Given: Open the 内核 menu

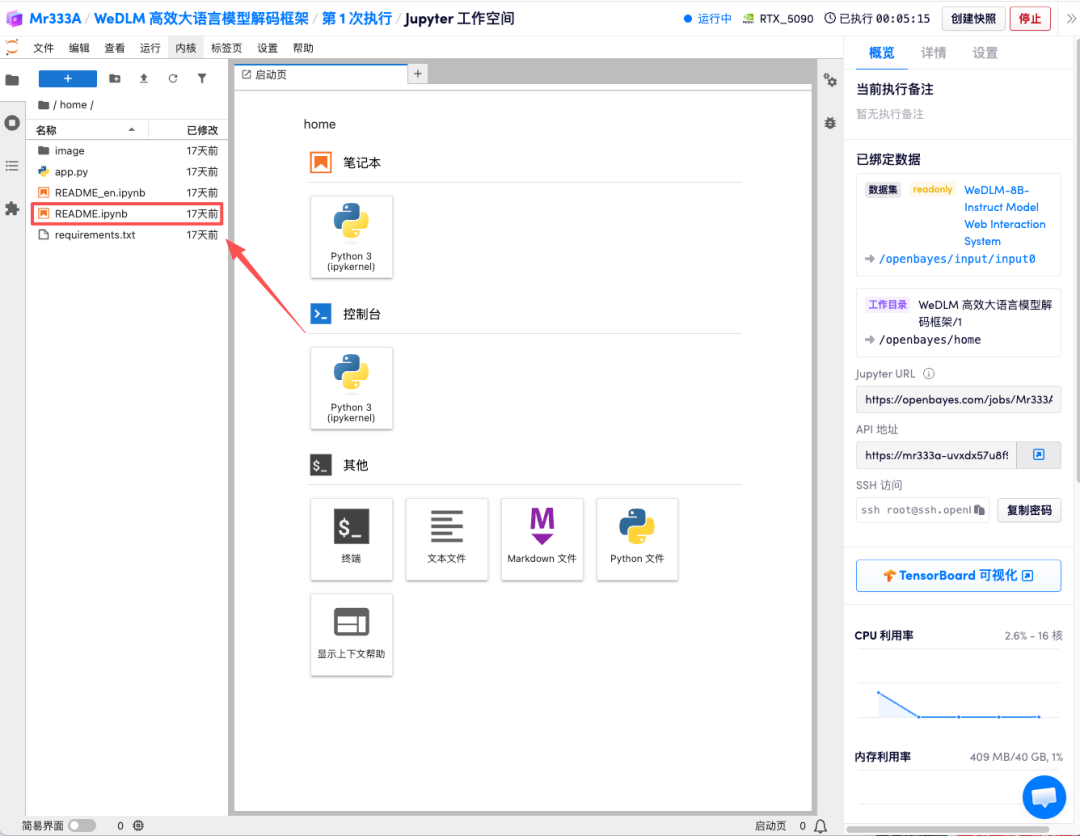Looking at the screenshot, I should [186, 48].
